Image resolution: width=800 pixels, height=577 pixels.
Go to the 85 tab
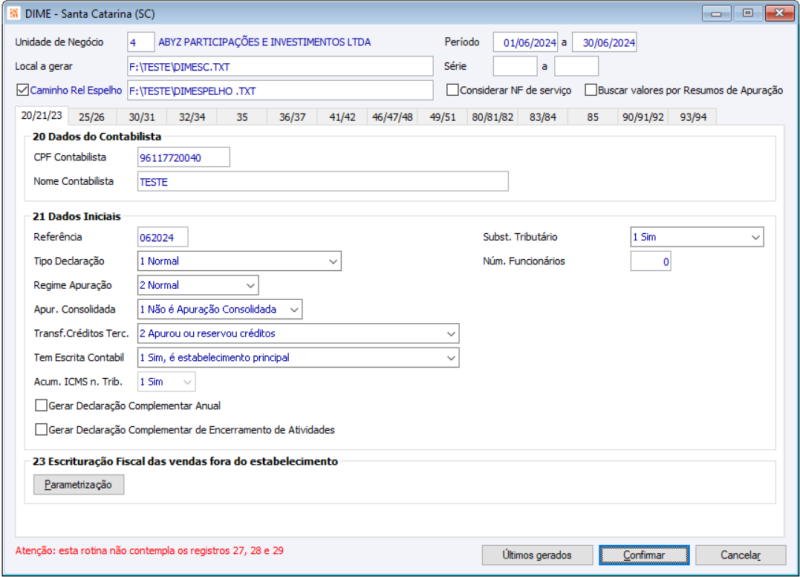(592, 117)
